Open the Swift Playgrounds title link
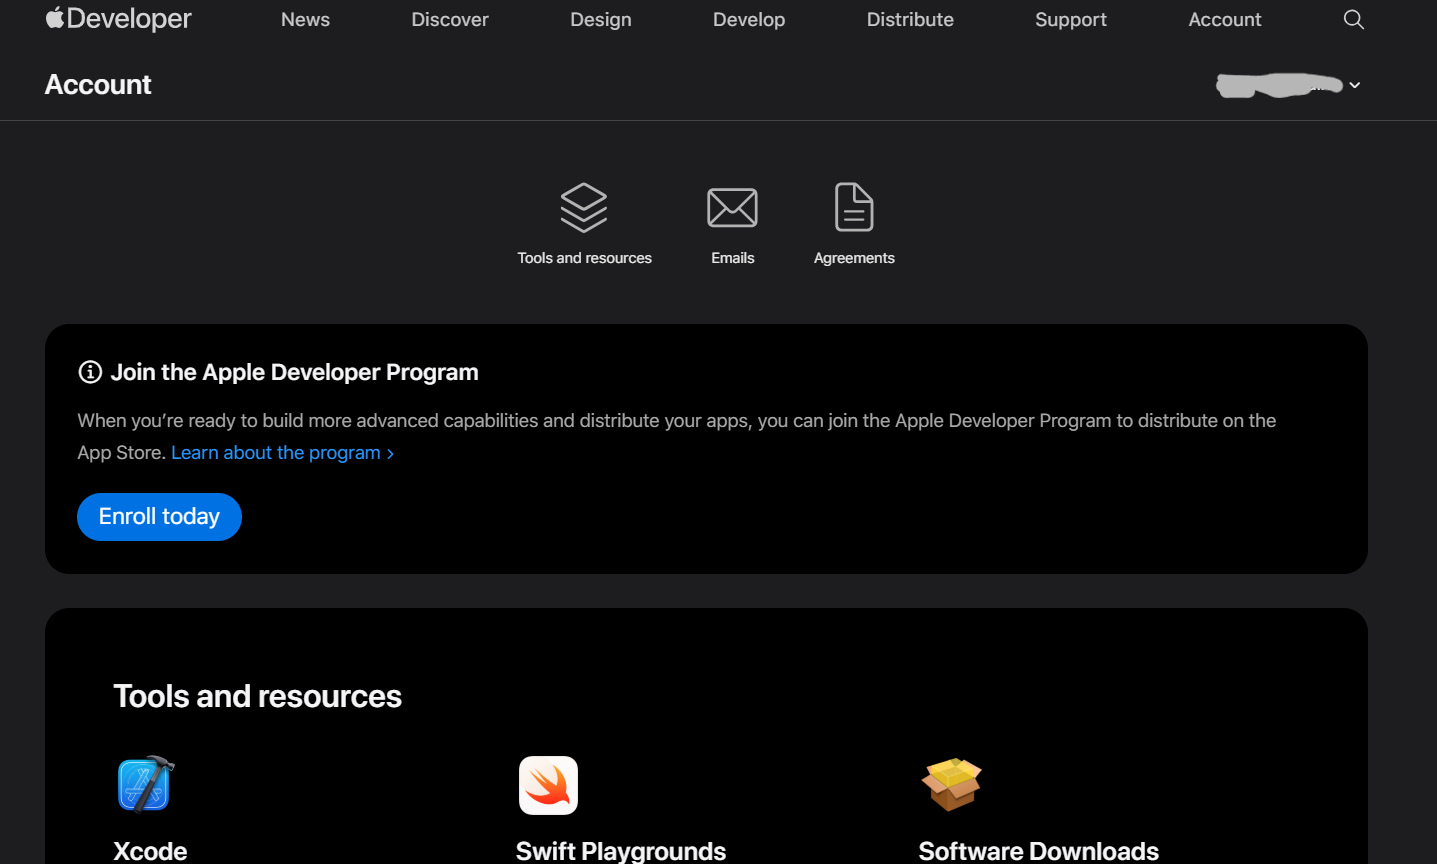The height and width of the screenshot is (864, 1437). 621,850
